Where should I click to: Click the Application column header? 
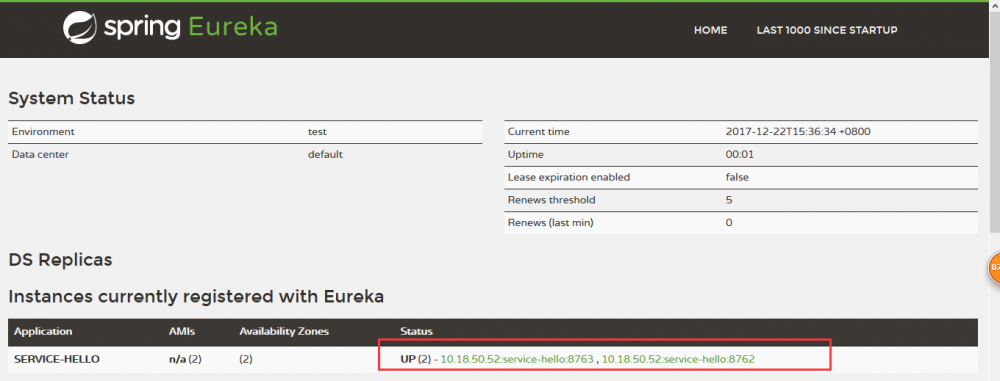43,332
